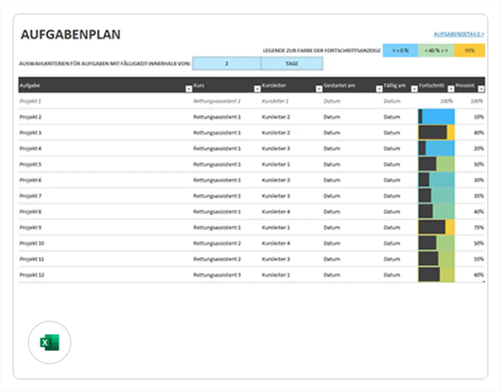Select the blue legend swatch
Screen dimensions: 500x392
[400, 50]
